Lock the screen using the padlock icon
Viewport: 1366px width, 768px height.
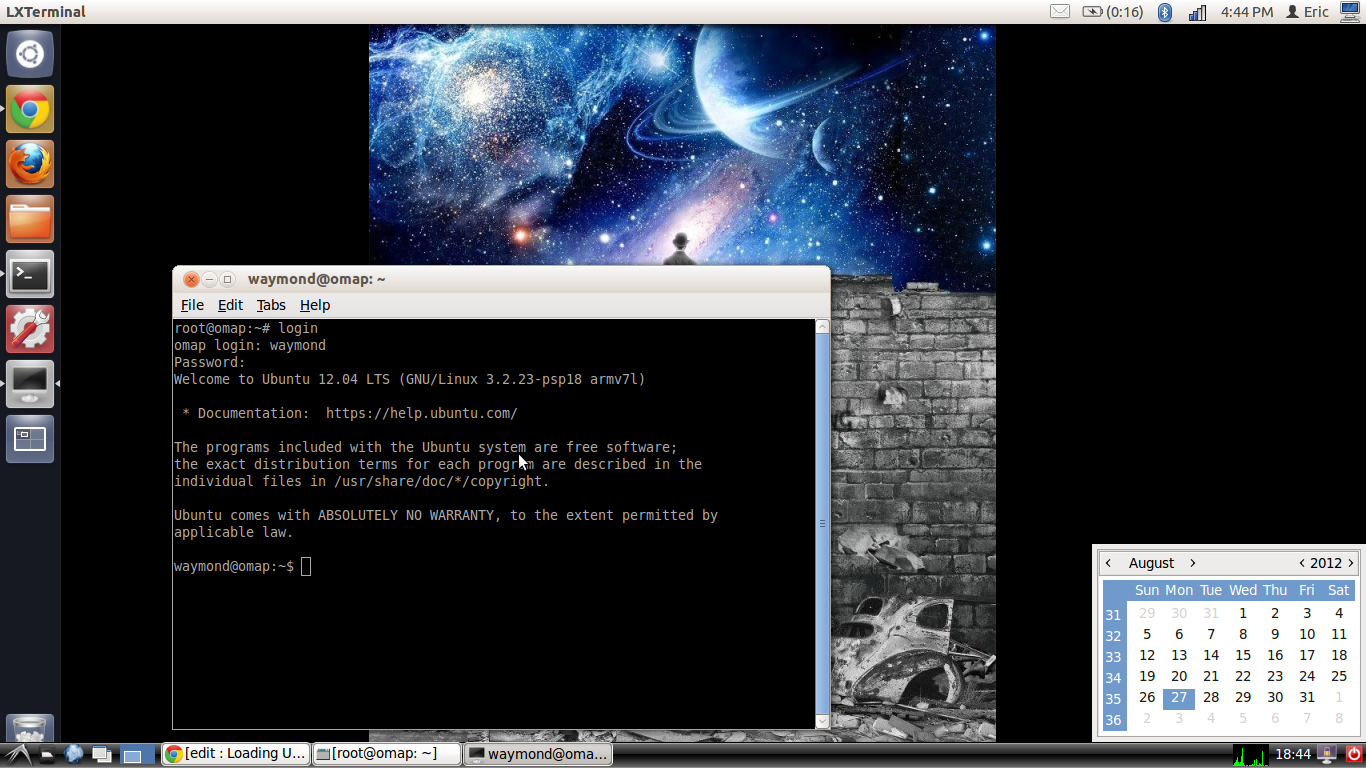(1328, 753)
